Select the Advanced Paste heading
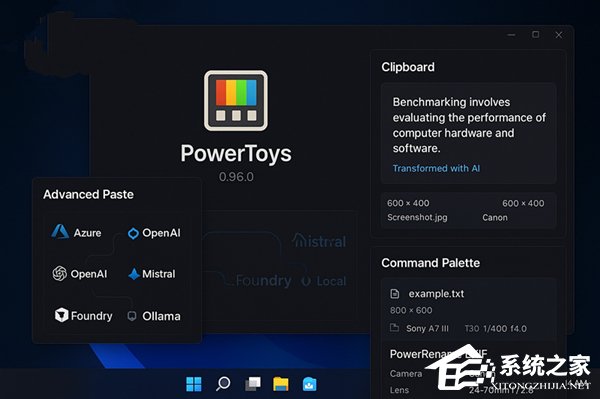 pyautogui.click(x=88, y=194)
